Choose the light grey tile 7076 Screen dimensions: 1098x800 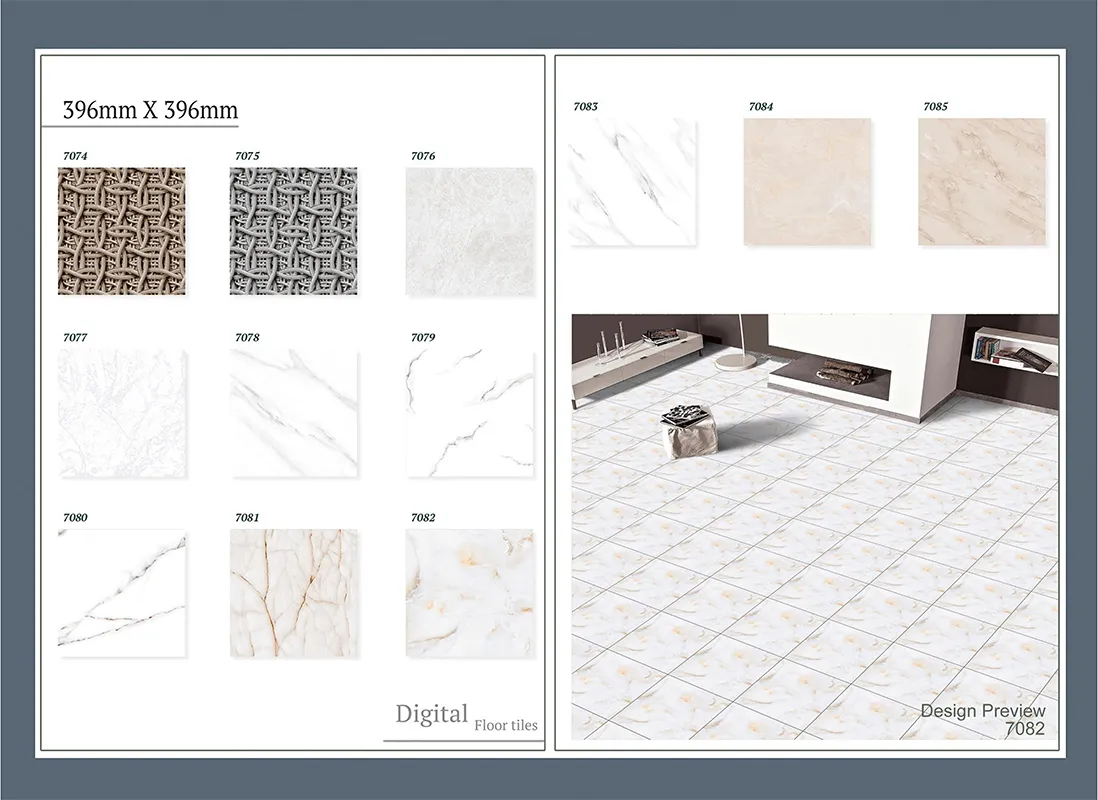pyautogui.click(x=469, y=231)
